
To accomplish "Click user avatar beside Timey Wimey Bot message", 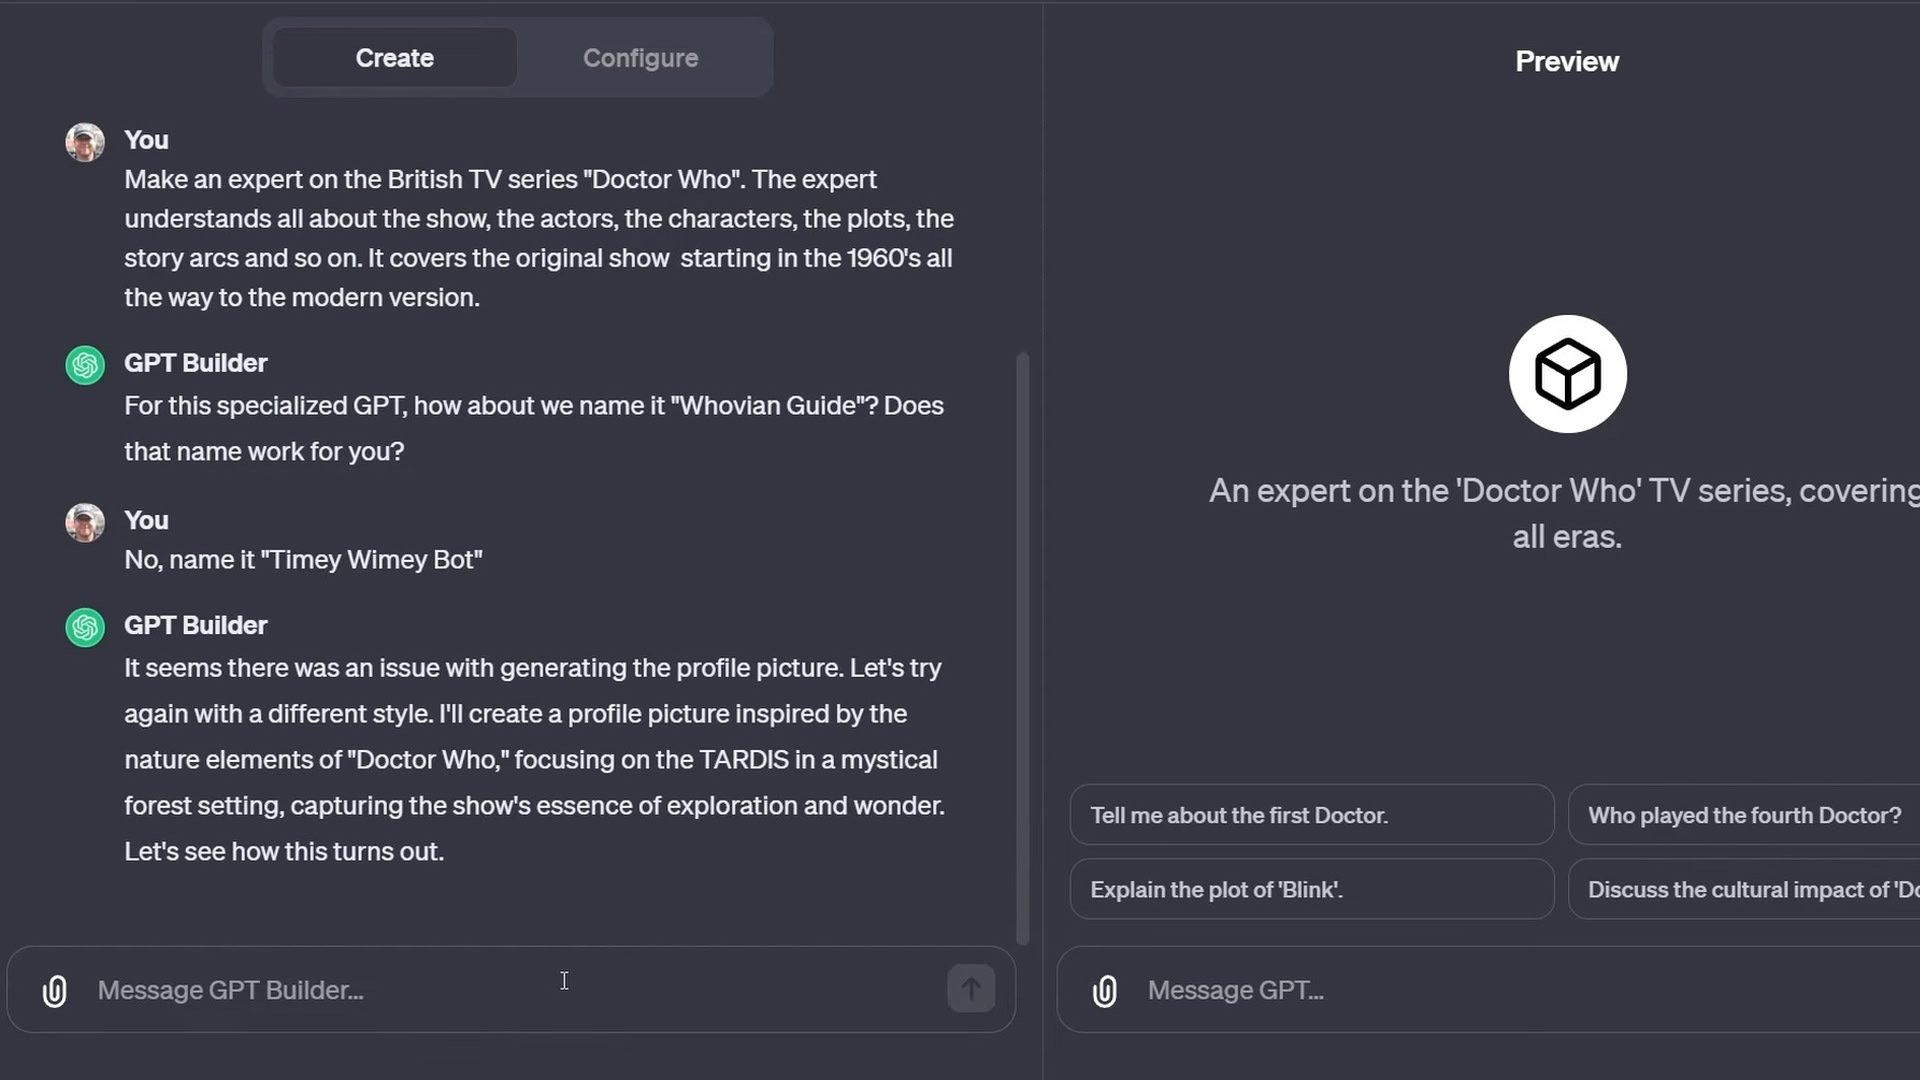I will pos(85,522).
